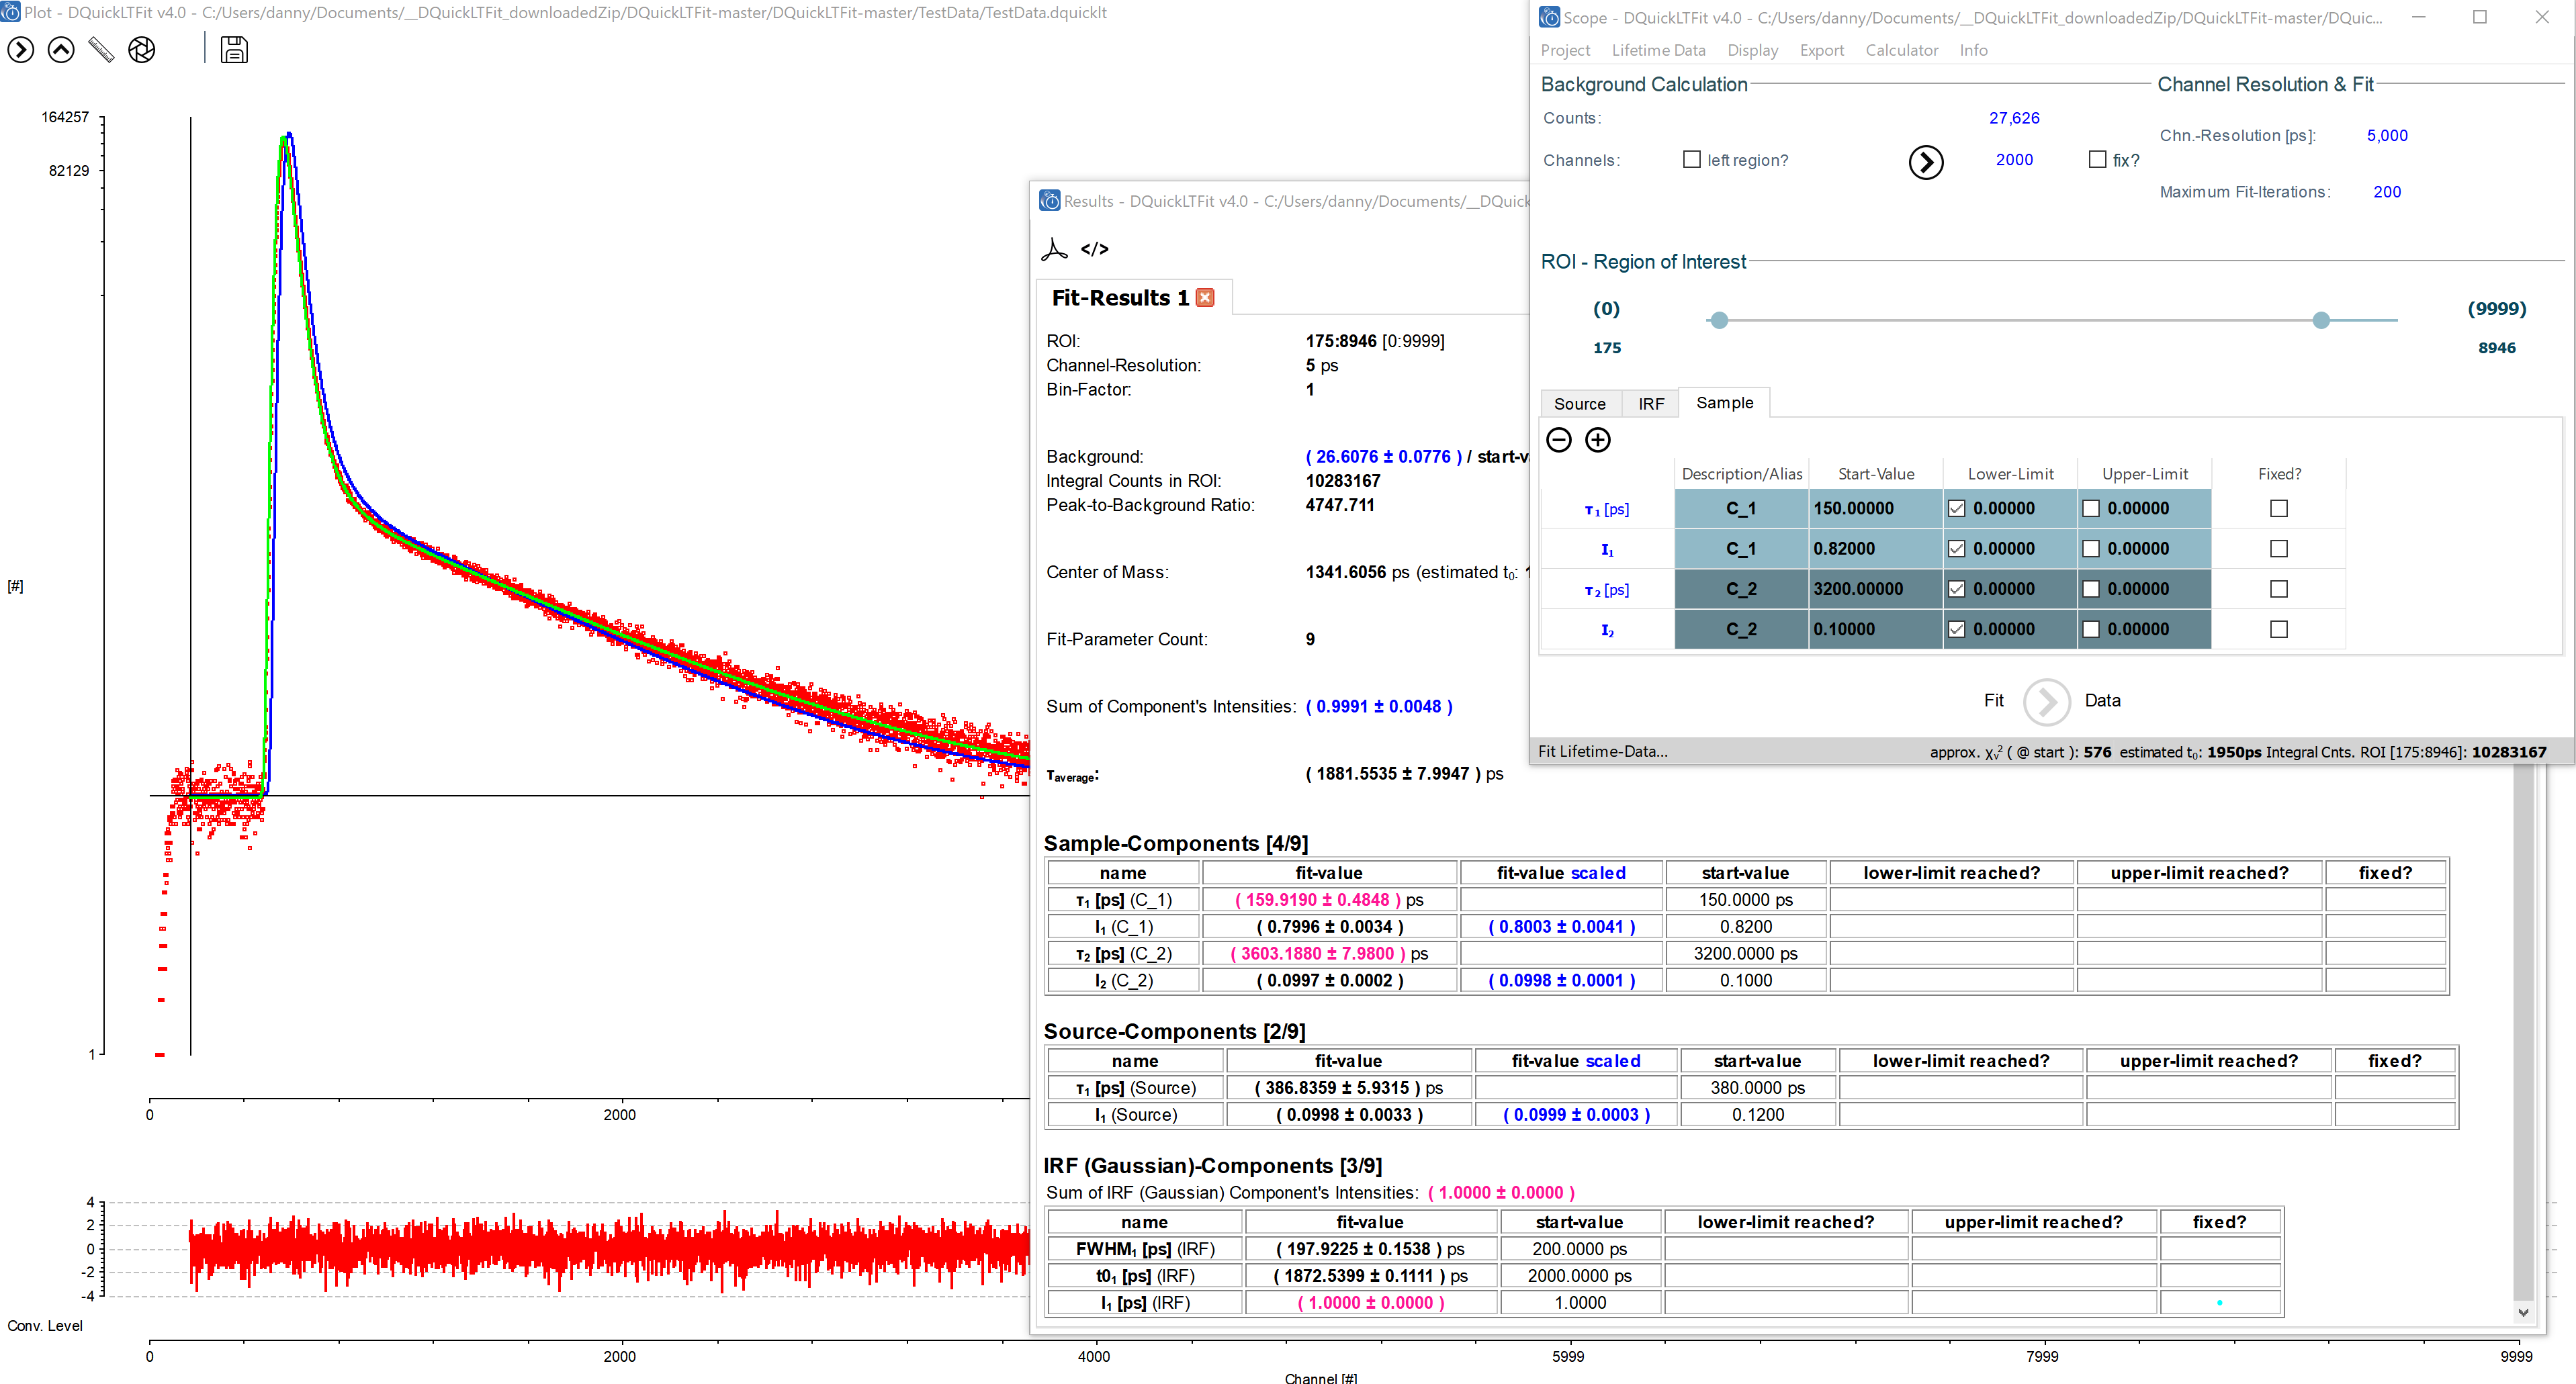Close the Fit-Results 1 tab
Viewport: 2576px width, 1384px height.
click(1205, 298)
